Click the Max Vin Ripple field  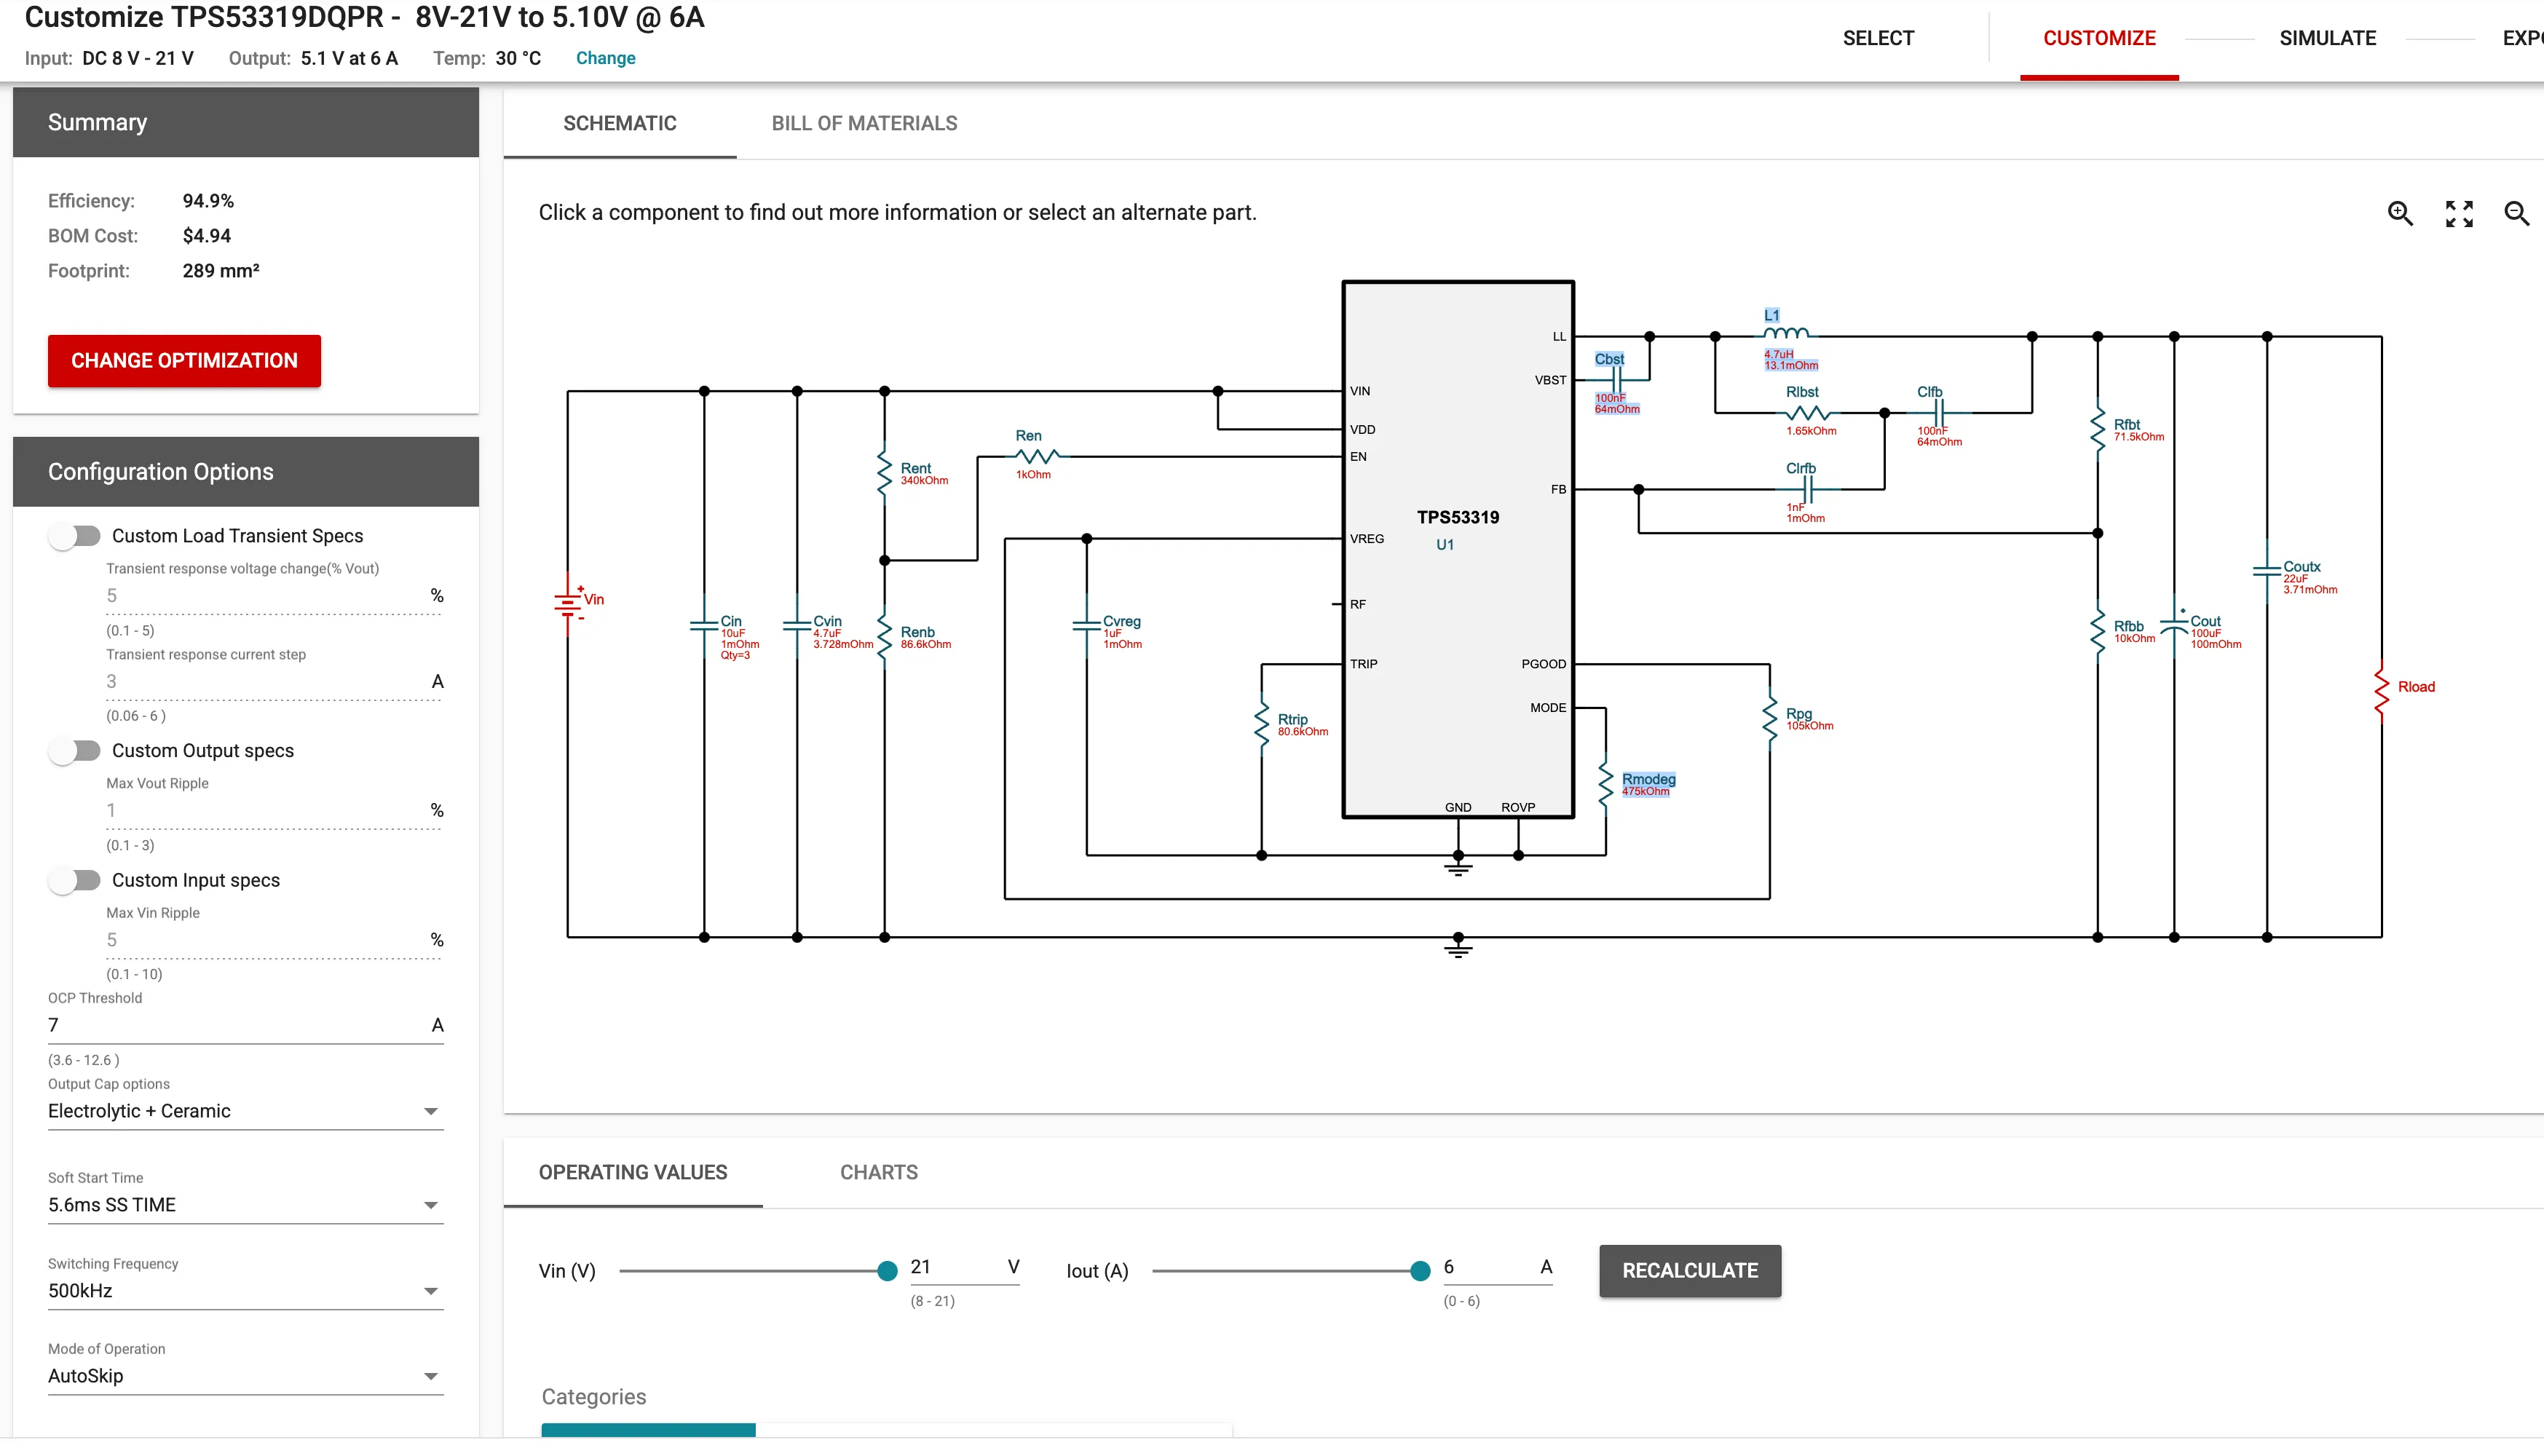tap(274, 941)
